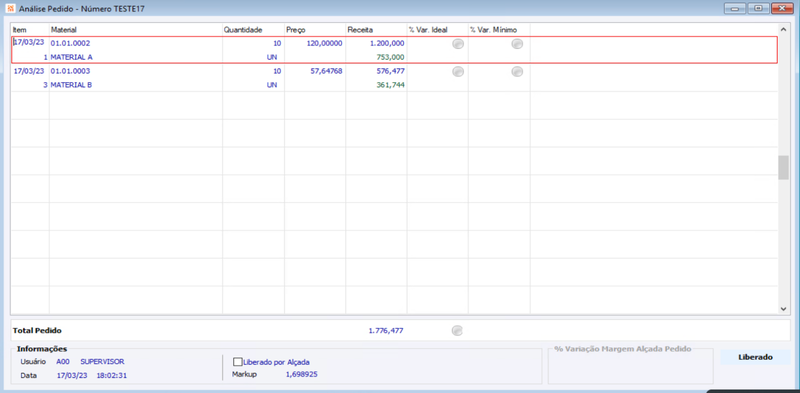Minimize the Análise Pedido window
Viewport: 800px width, 393px height.
(735, 8)
